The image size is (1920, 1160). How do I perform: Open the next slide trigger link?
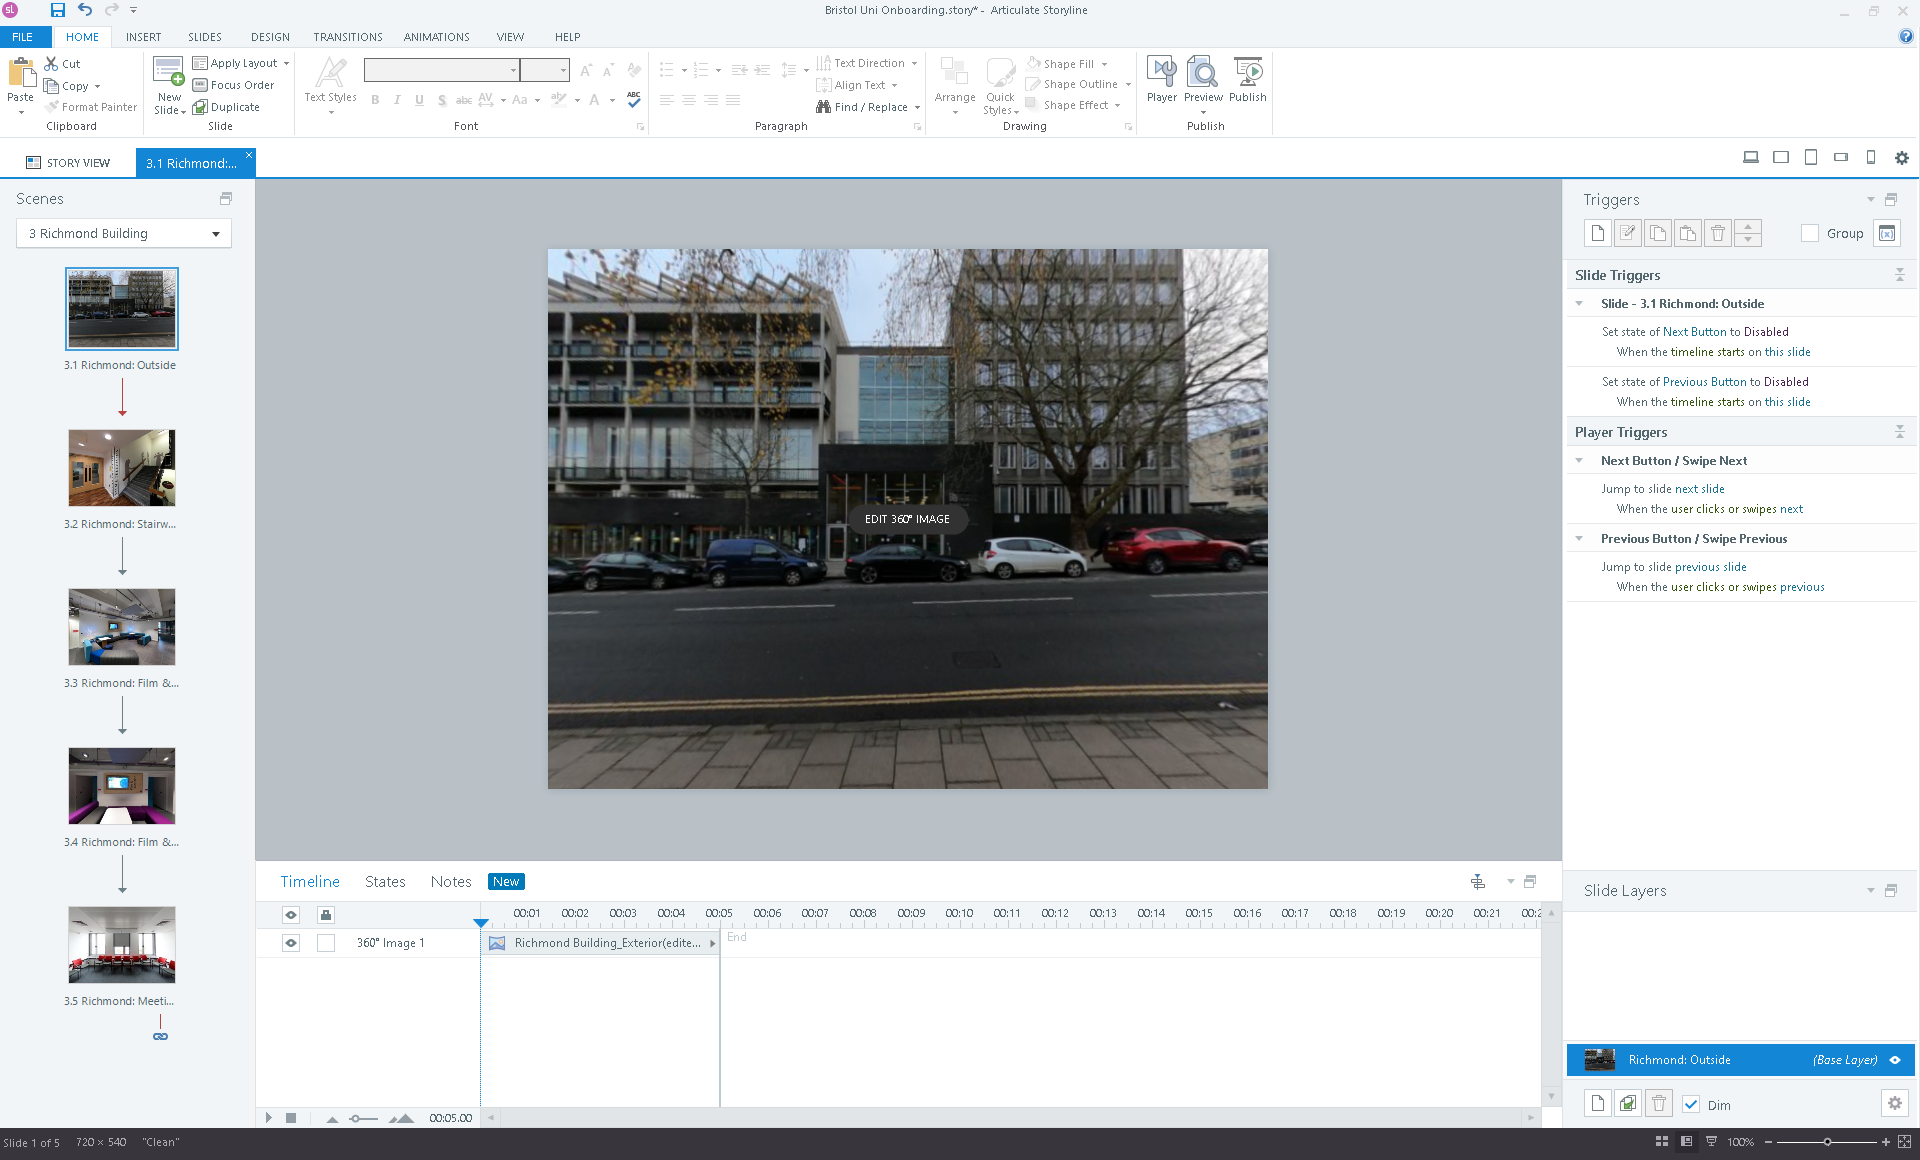click(x=1702, y=488)
